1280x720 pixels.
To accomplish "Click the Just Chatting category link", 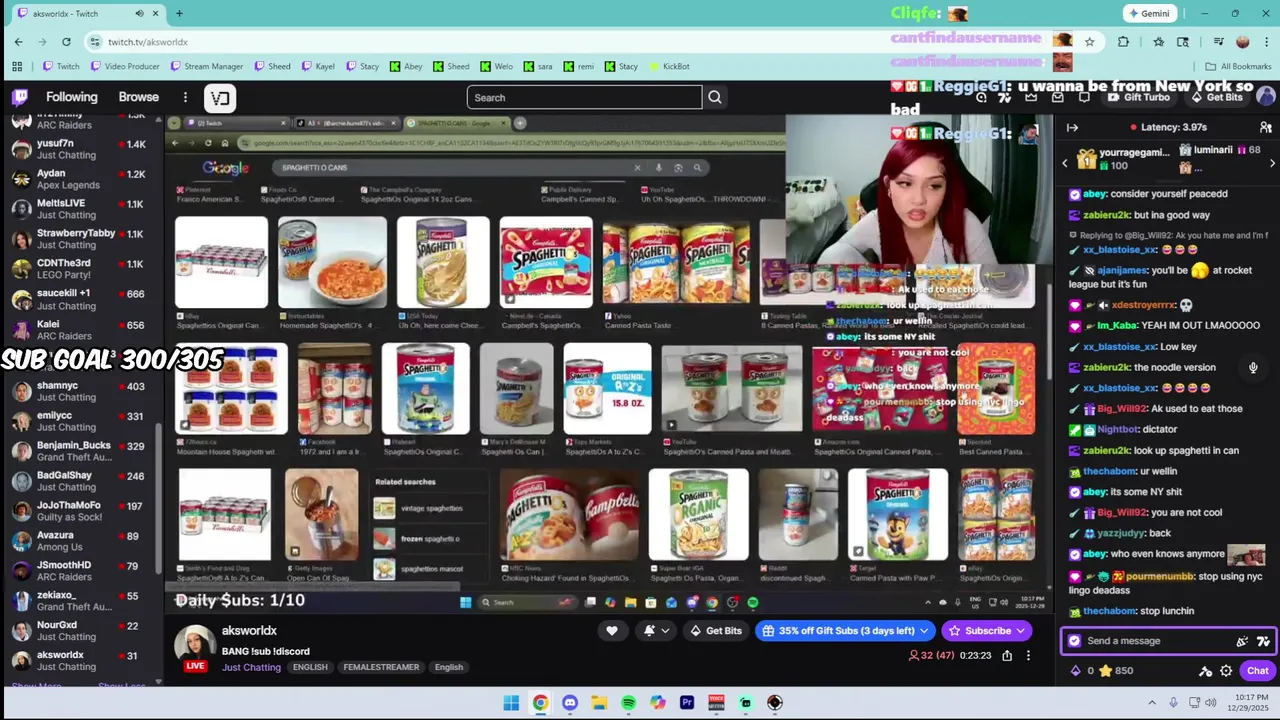I will pos(251,667).
